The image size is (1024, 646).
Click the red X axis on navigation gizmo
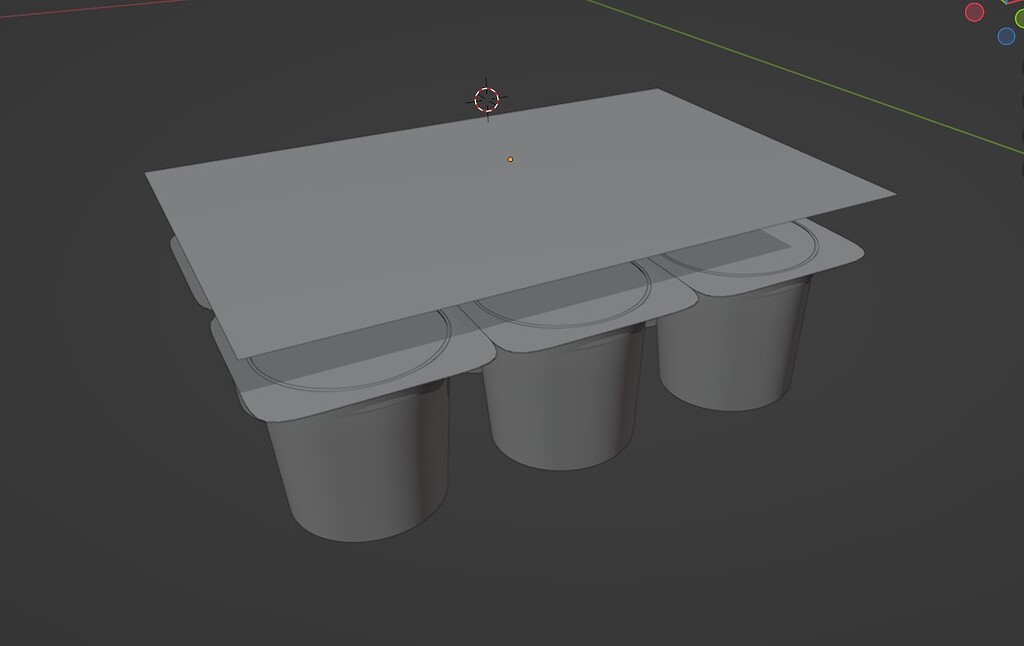pyautogui.click(x=974, y=13)
